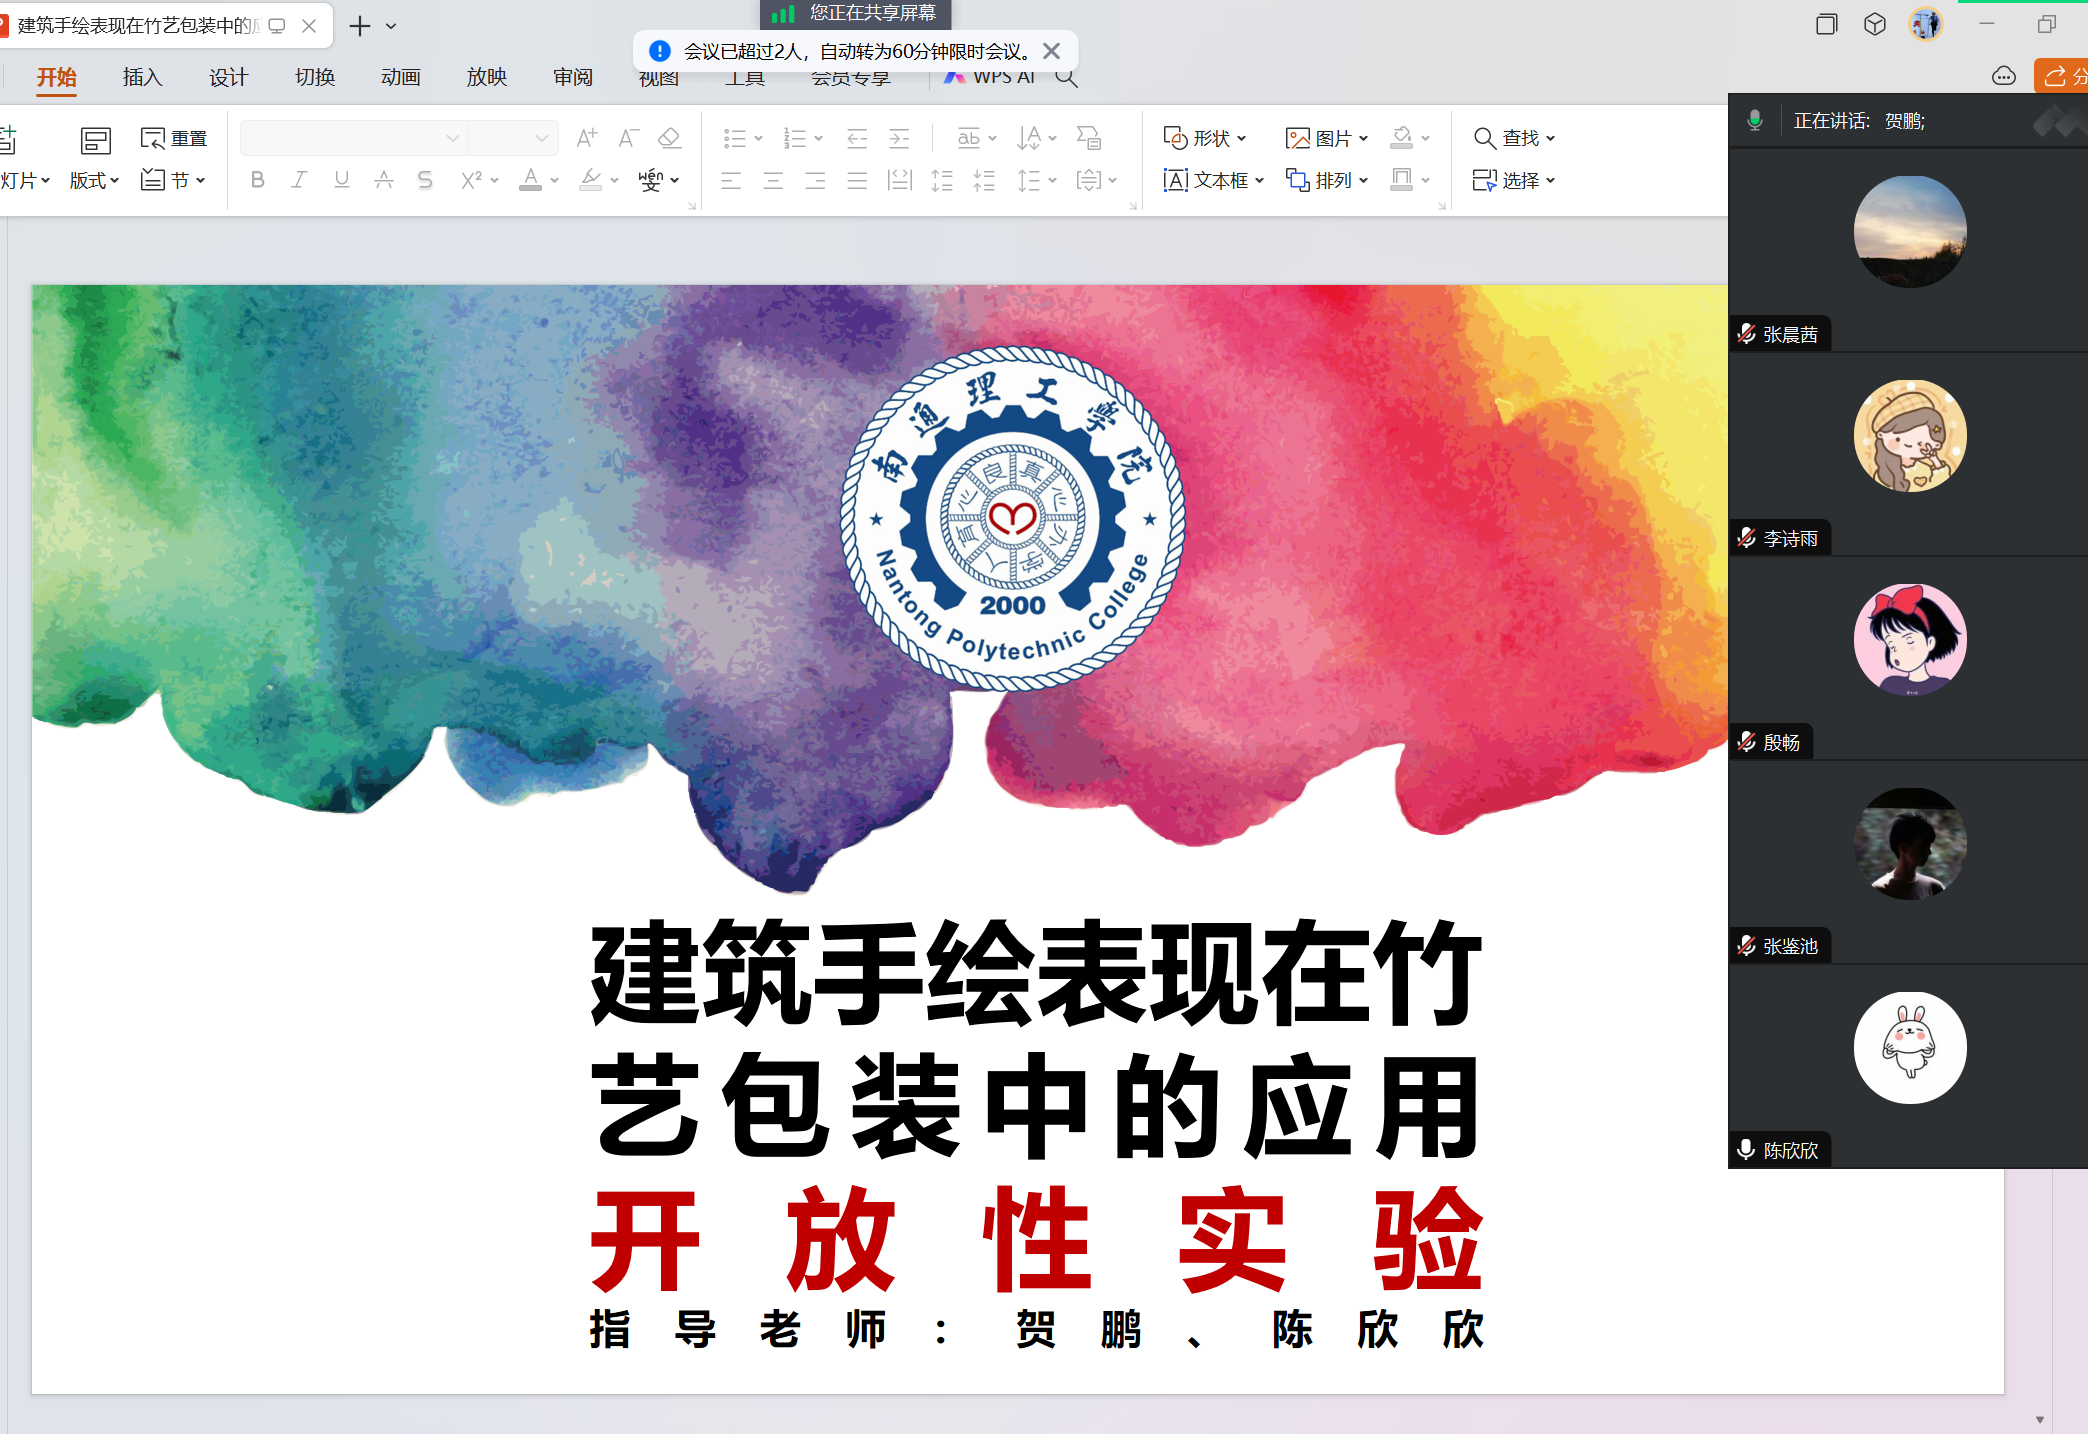Click the ribbon search magnifier icon
Image resolution: width=2088 pixels, height=1434 pixels.
click(x=1066, y=77)
